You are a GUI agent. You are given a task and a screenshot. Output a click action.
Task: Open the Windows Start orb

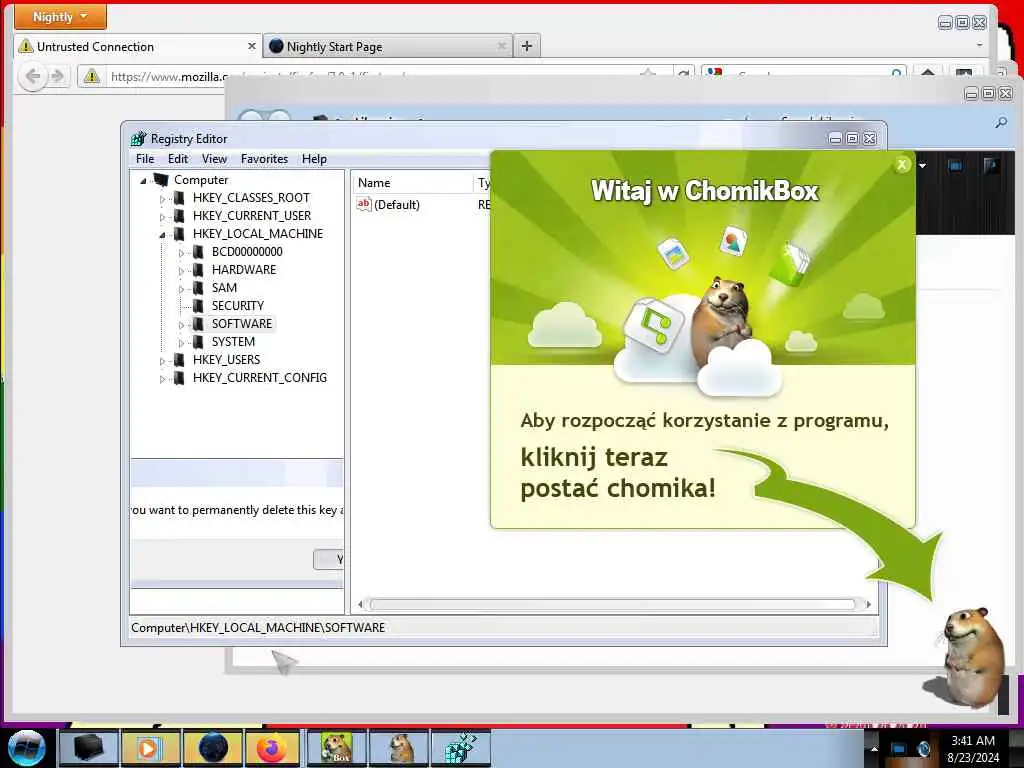(x=26, y=748)
